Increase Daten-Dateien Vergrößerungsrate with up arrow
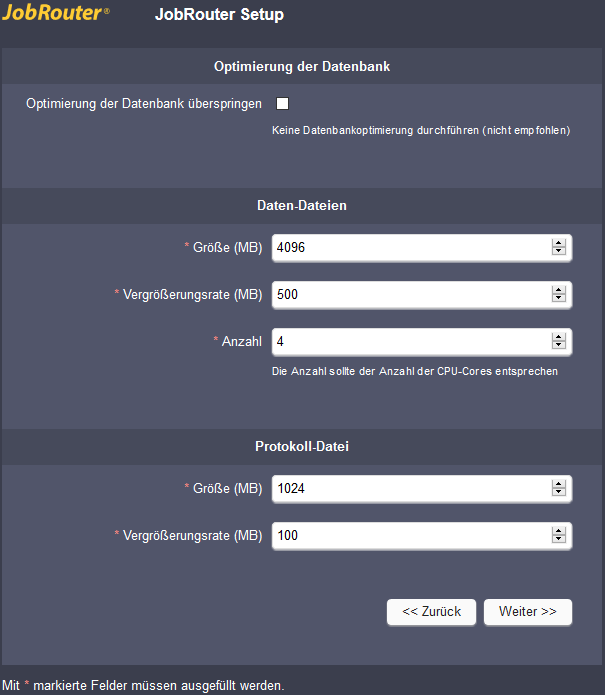The image size is (605, 695). coord(558,290)
